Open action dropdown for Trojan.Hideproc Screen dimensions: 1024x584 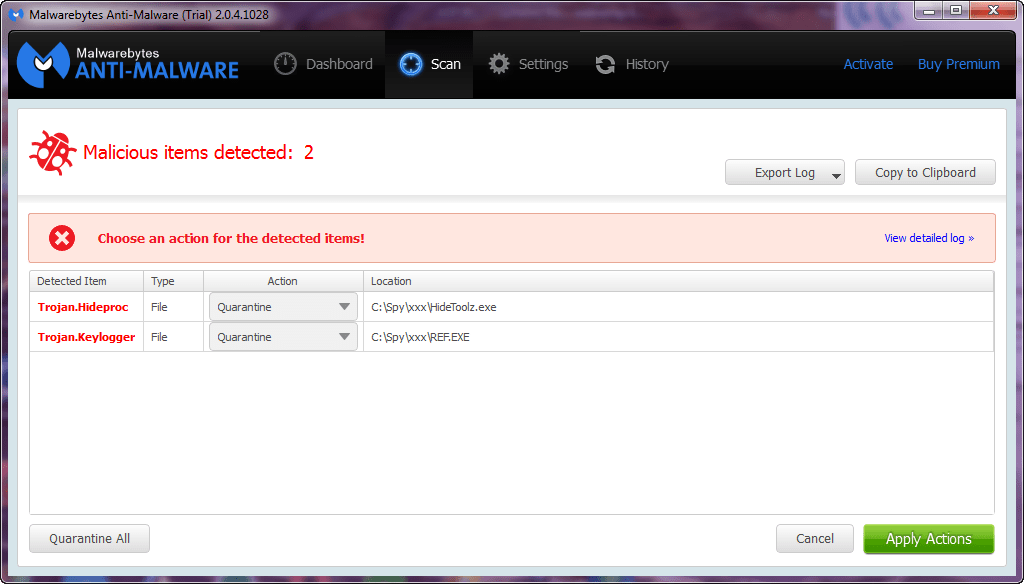click(283, 307)
